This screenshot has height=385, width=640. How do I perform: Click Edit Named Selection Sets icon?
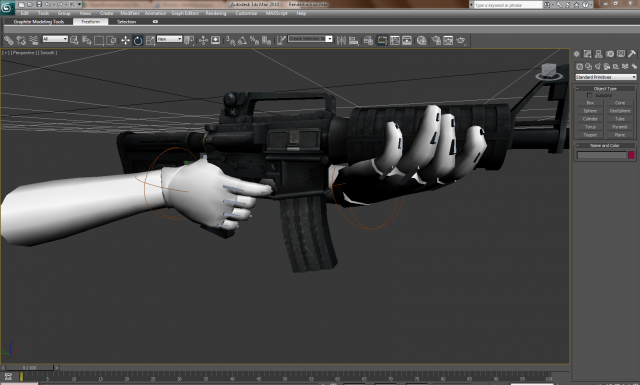(x=281, y=40)
